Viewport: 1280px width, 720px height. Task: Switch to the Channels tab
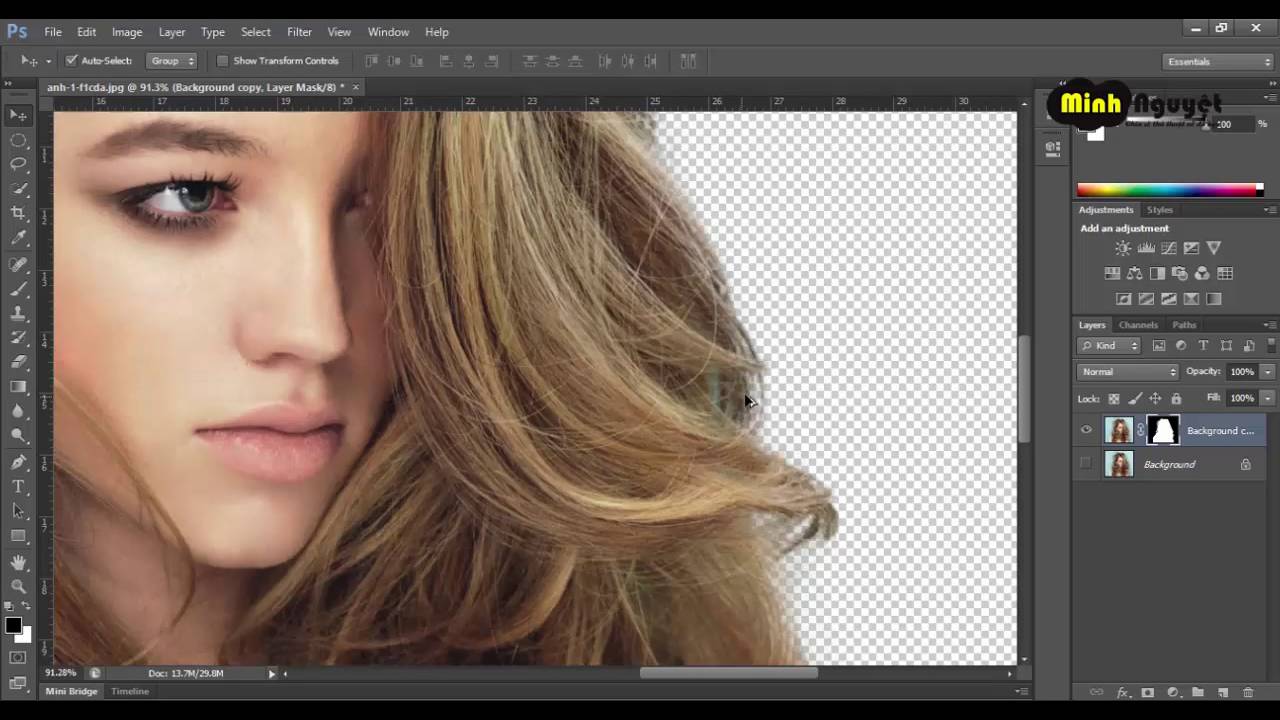coord(1138,325)
